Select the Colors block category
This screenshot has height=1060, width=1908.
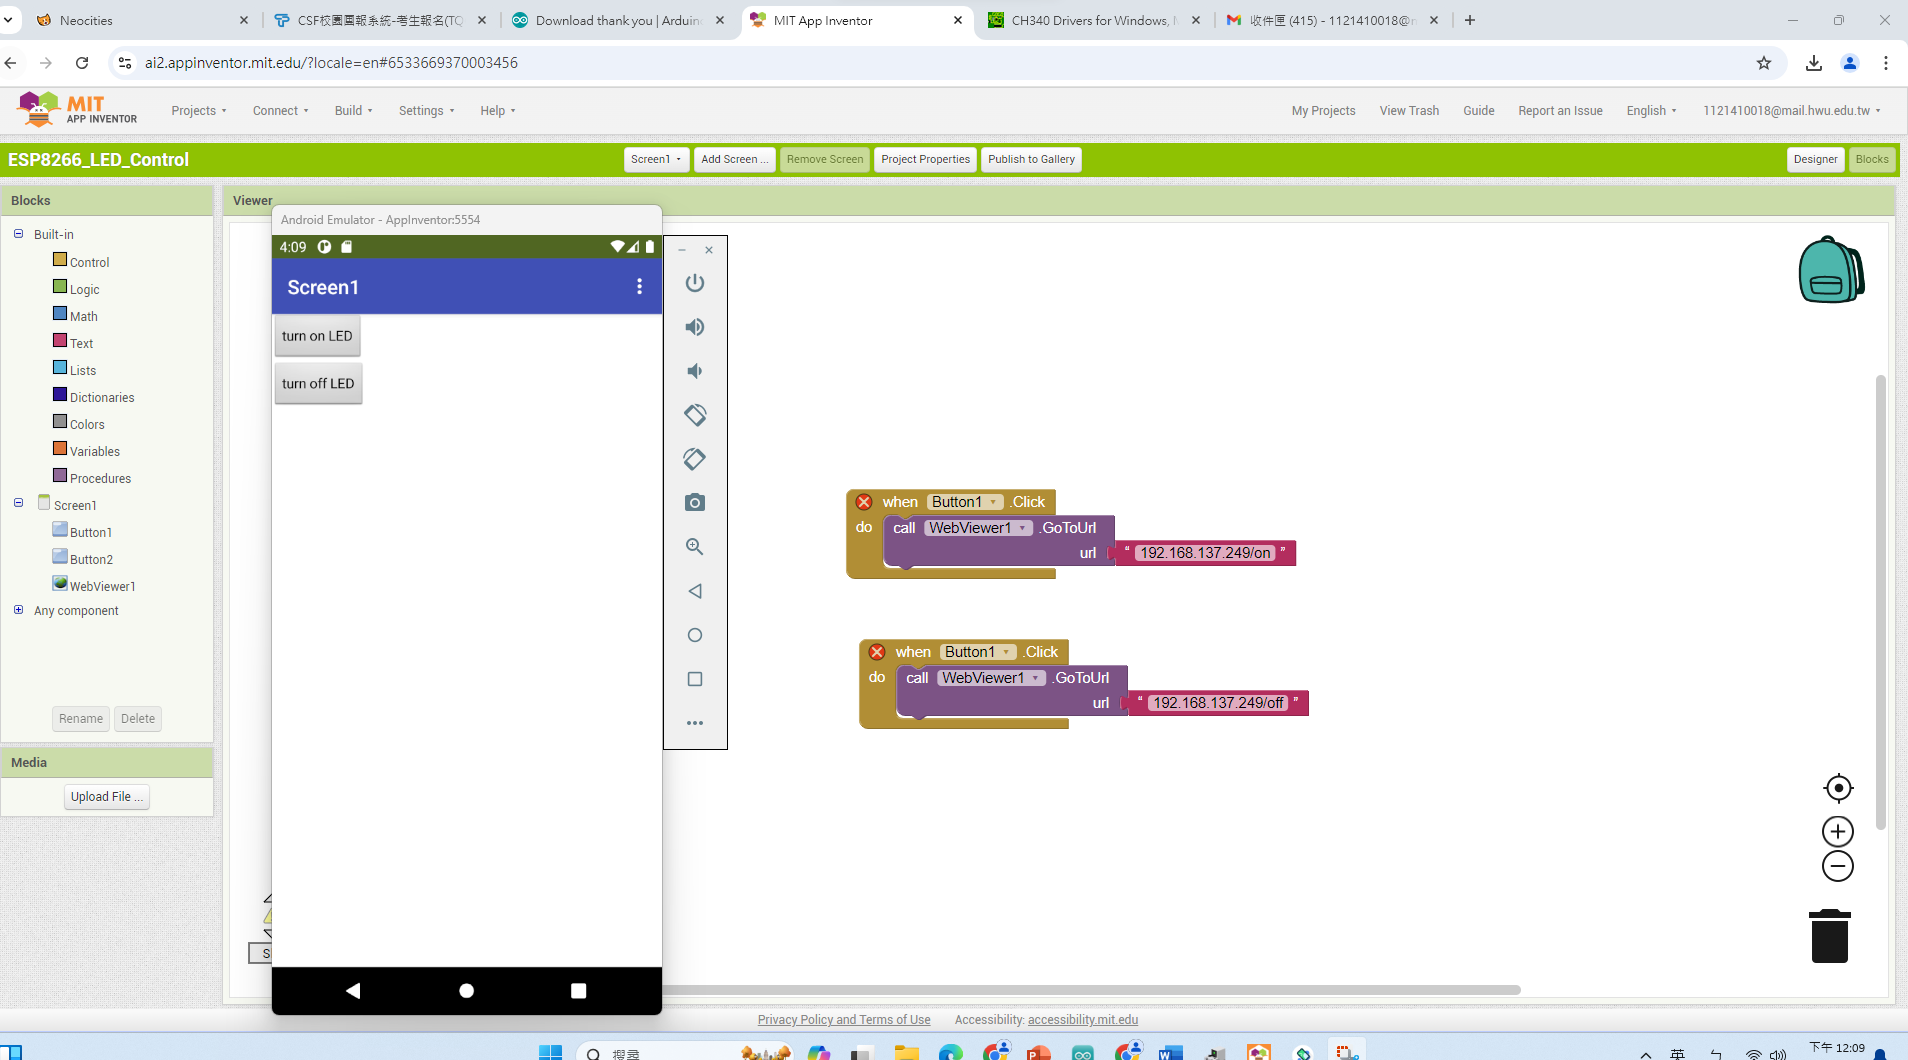tap(86, 424)
